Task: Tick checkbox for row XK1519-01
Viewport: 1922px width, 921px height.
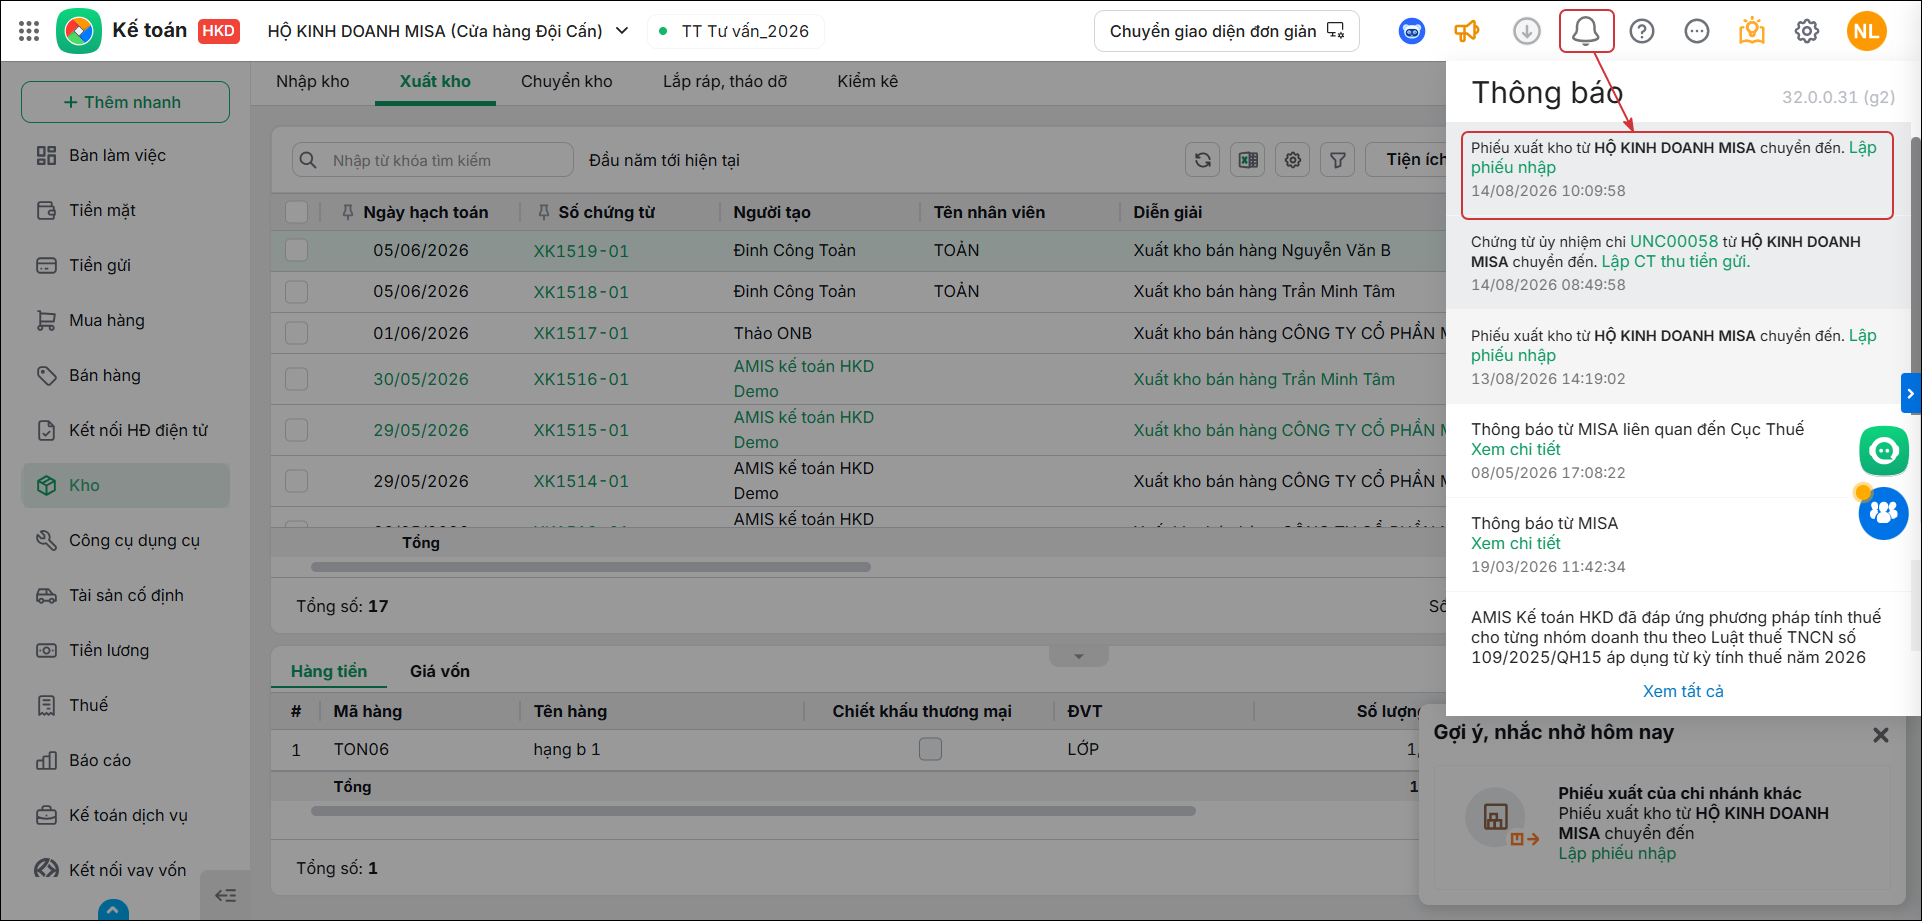Action: tap(296, 250)
